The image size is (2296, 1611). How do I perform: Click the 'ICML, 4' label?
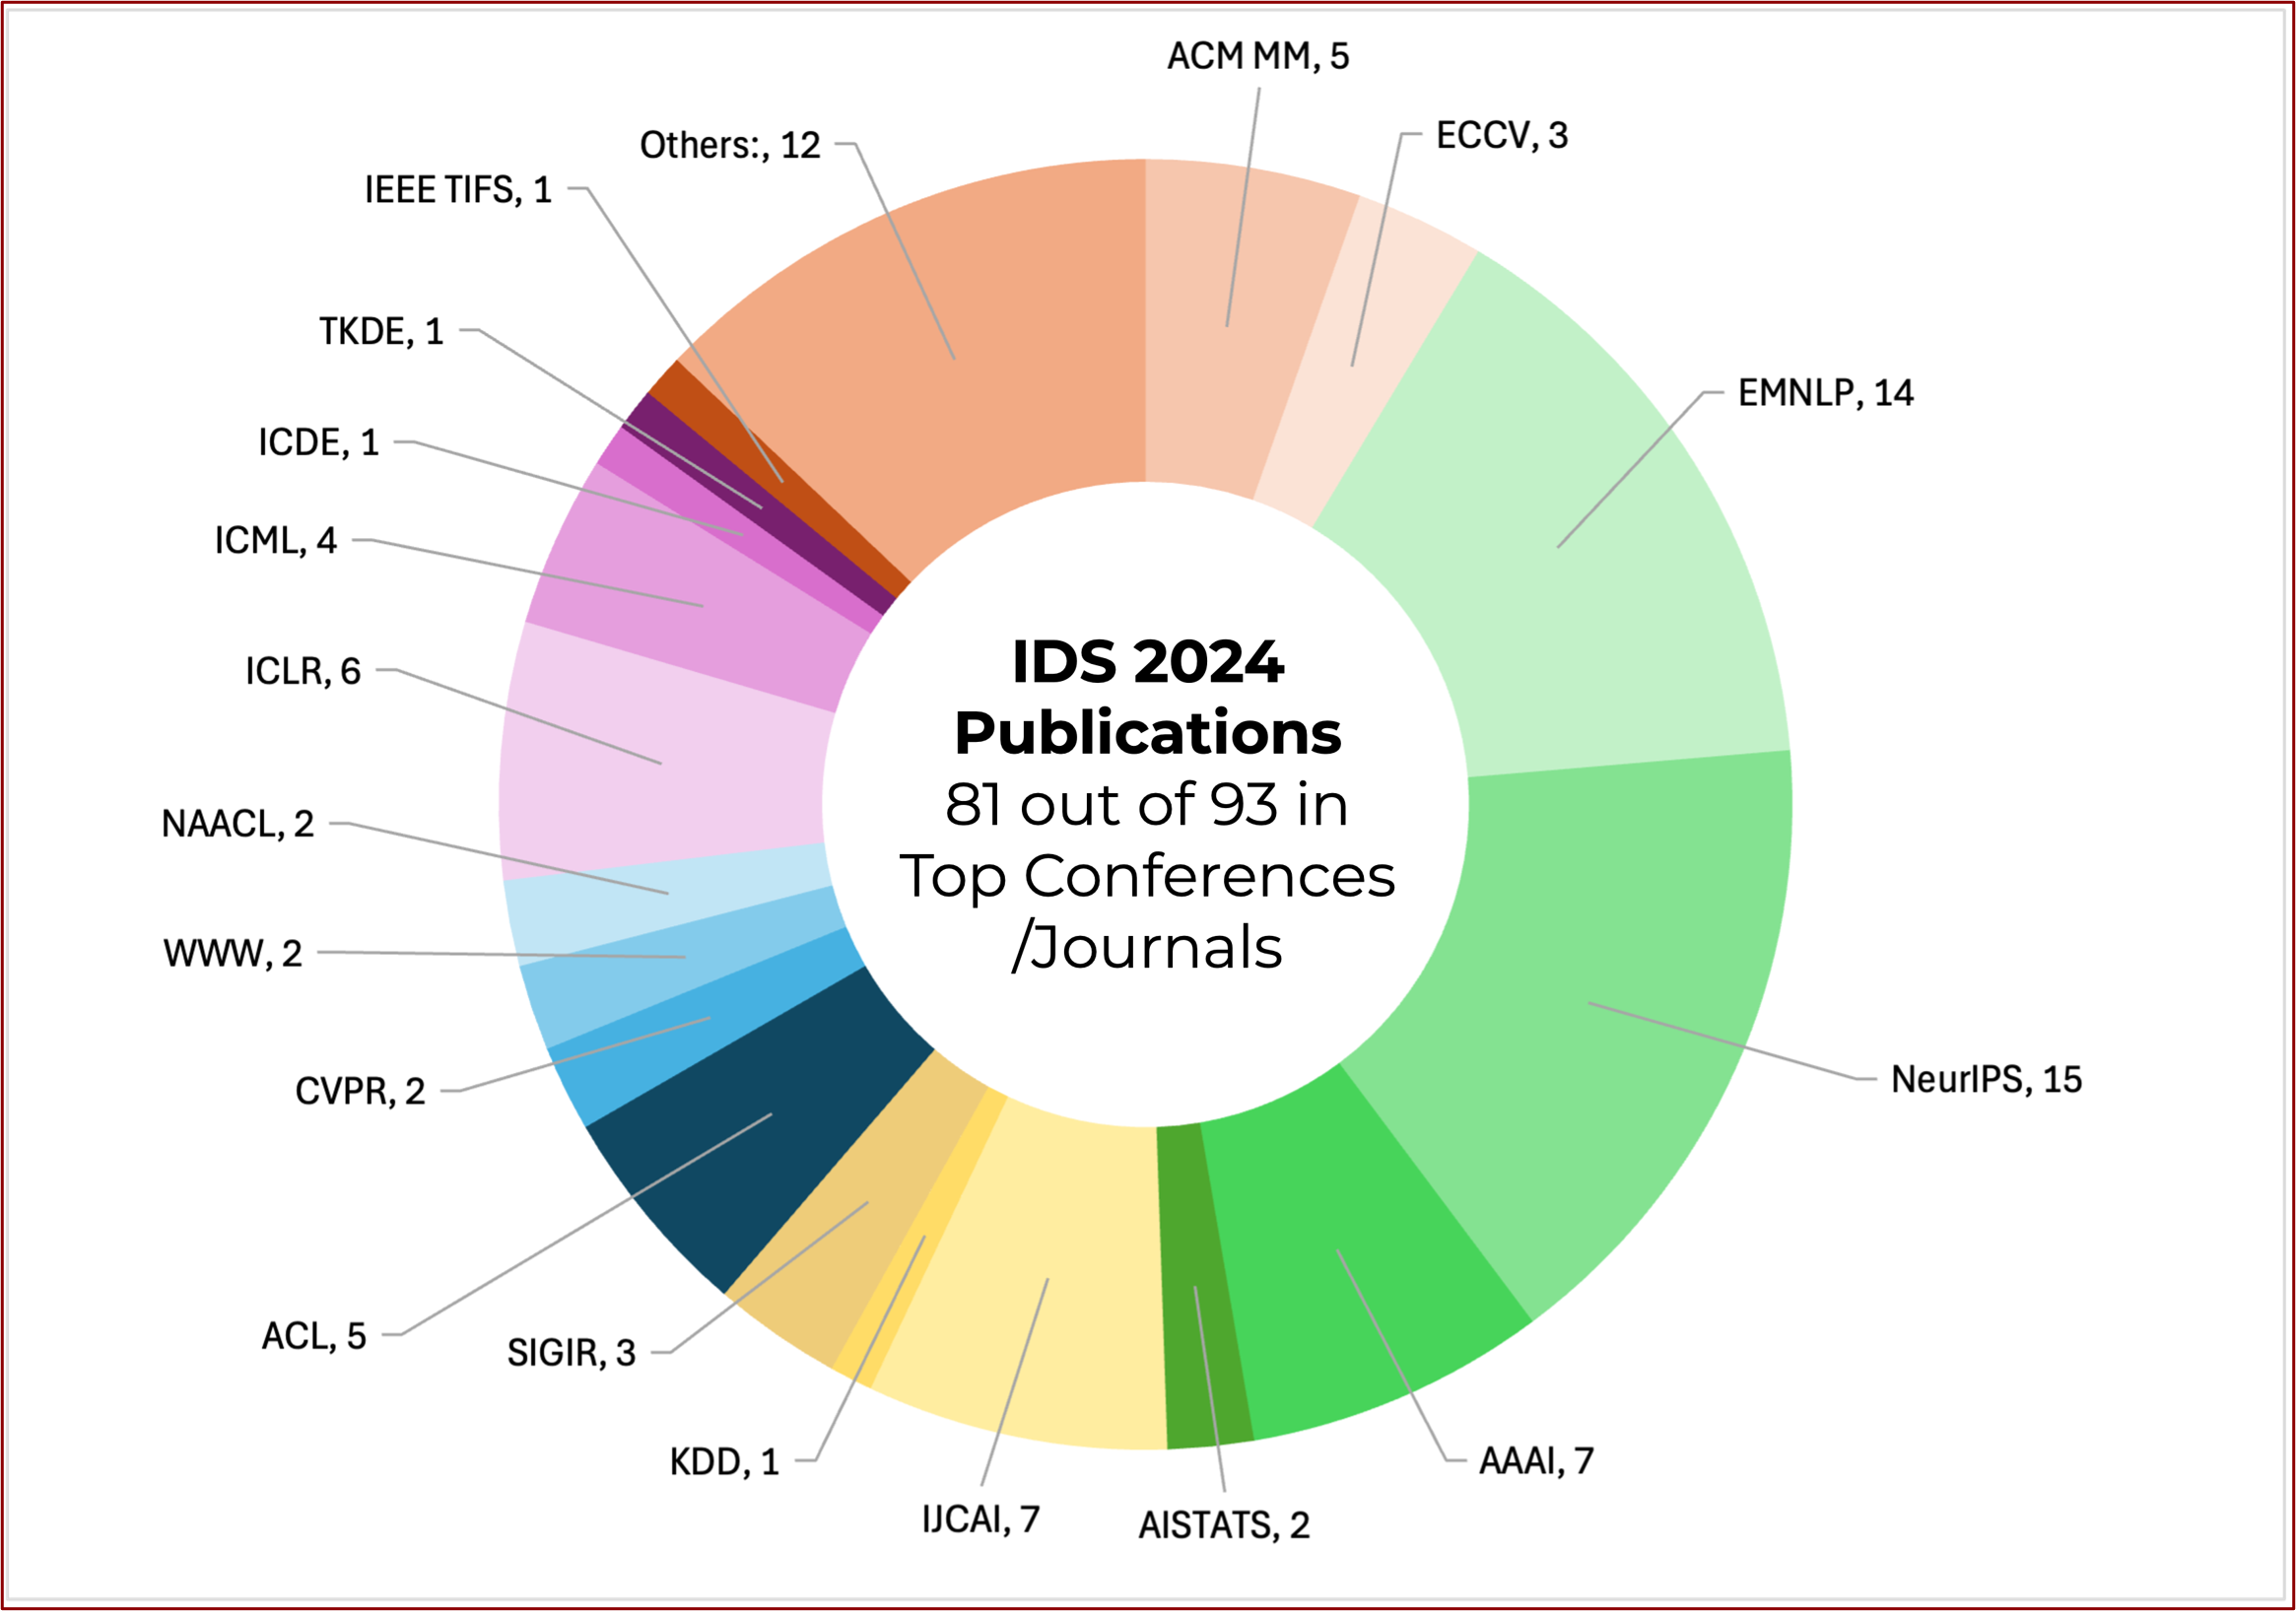pyautogui.click(x=276, y=540)
